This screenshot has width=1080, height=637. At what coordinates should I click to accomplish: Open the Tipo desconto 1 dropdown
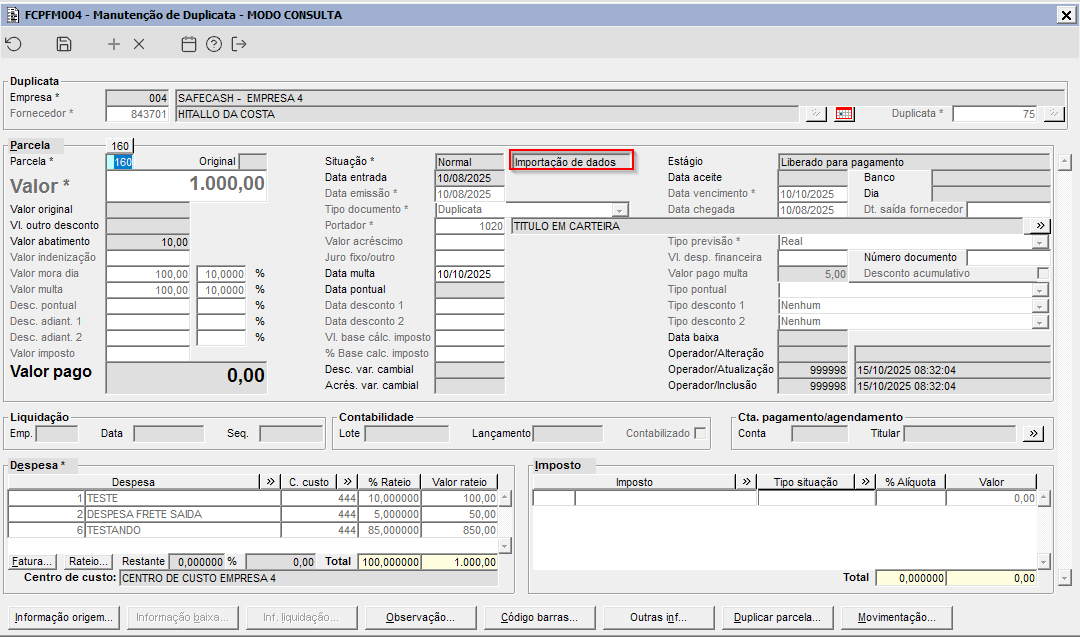click(1039, 306)
